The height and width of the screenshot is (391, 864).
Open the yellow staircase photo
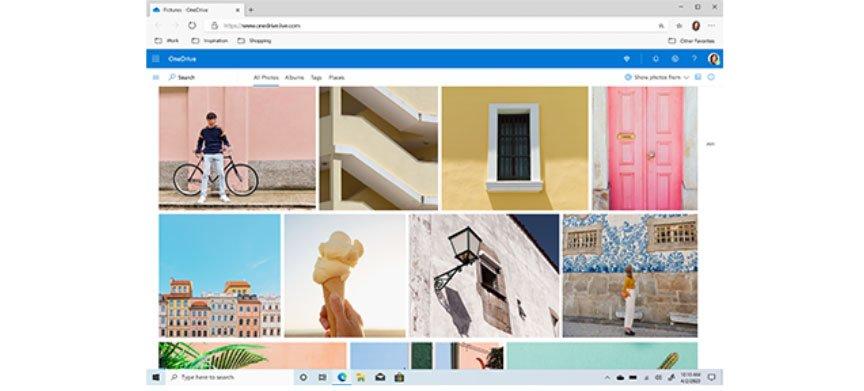point(379,148)
